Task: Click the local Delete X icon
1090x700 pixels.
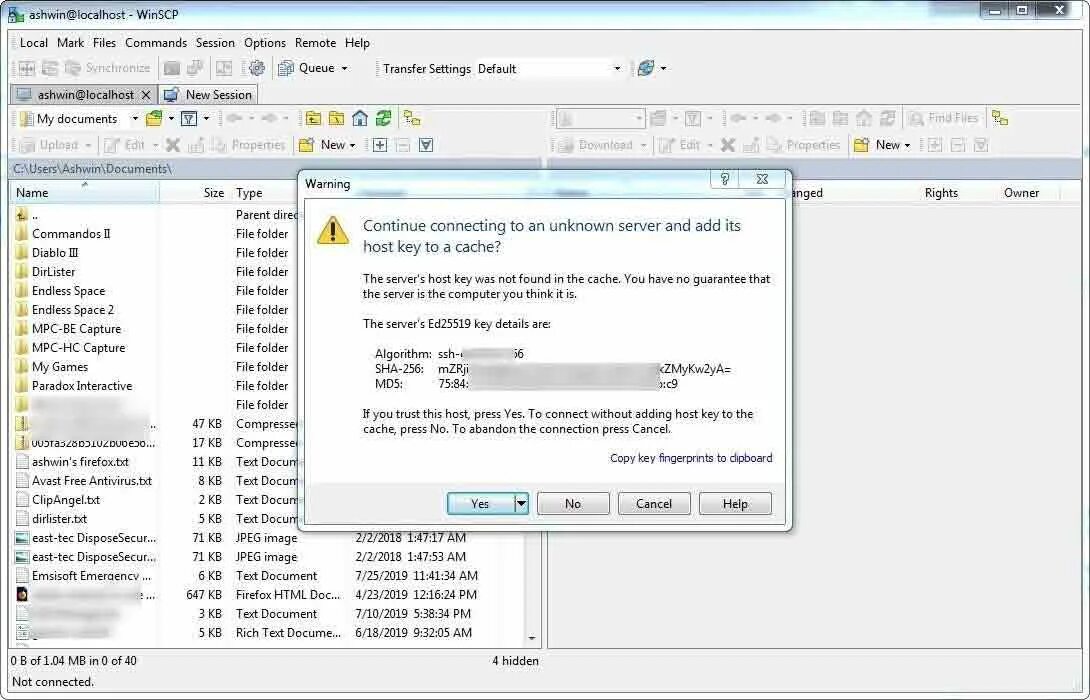Action: pyautogui.click(x=173, y=145)
